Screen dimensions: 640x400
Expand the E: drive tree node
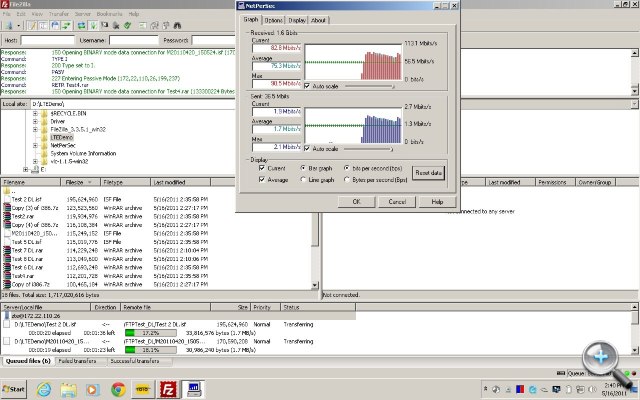25,169
